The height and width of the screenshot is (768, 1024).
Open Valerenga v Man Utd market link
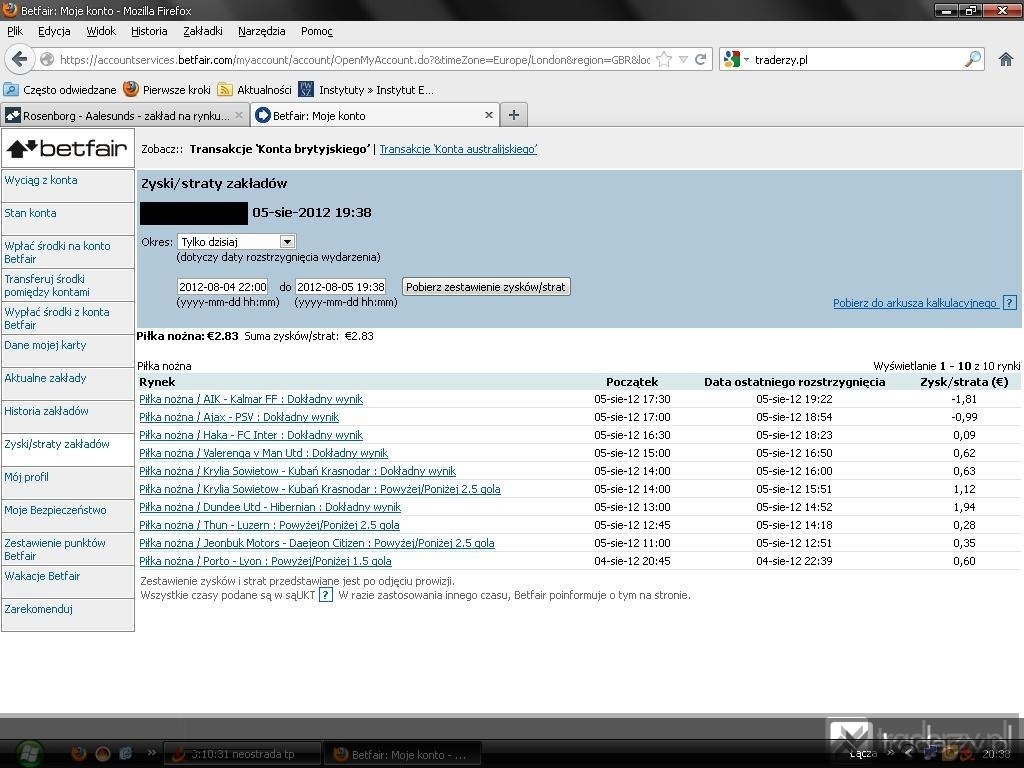(x=263, y=453)
